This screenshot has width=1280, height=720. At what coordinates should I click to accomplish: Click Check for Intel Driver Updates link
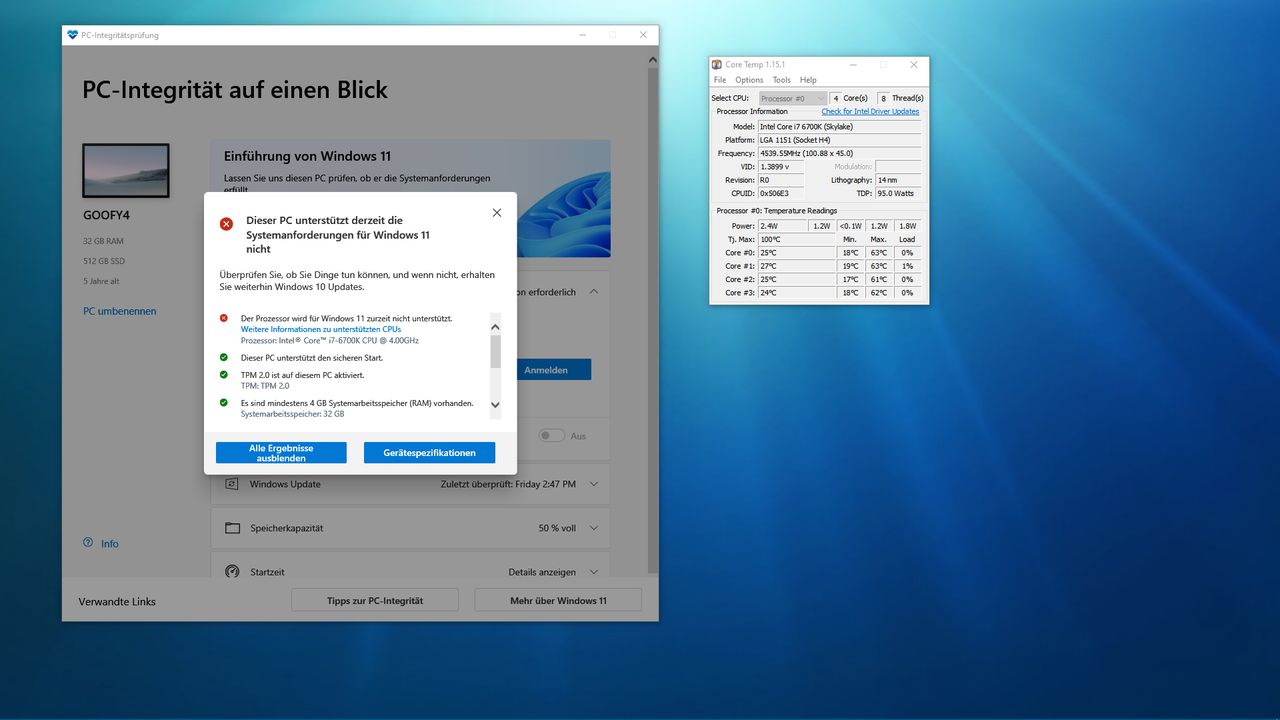click(870, 111)
